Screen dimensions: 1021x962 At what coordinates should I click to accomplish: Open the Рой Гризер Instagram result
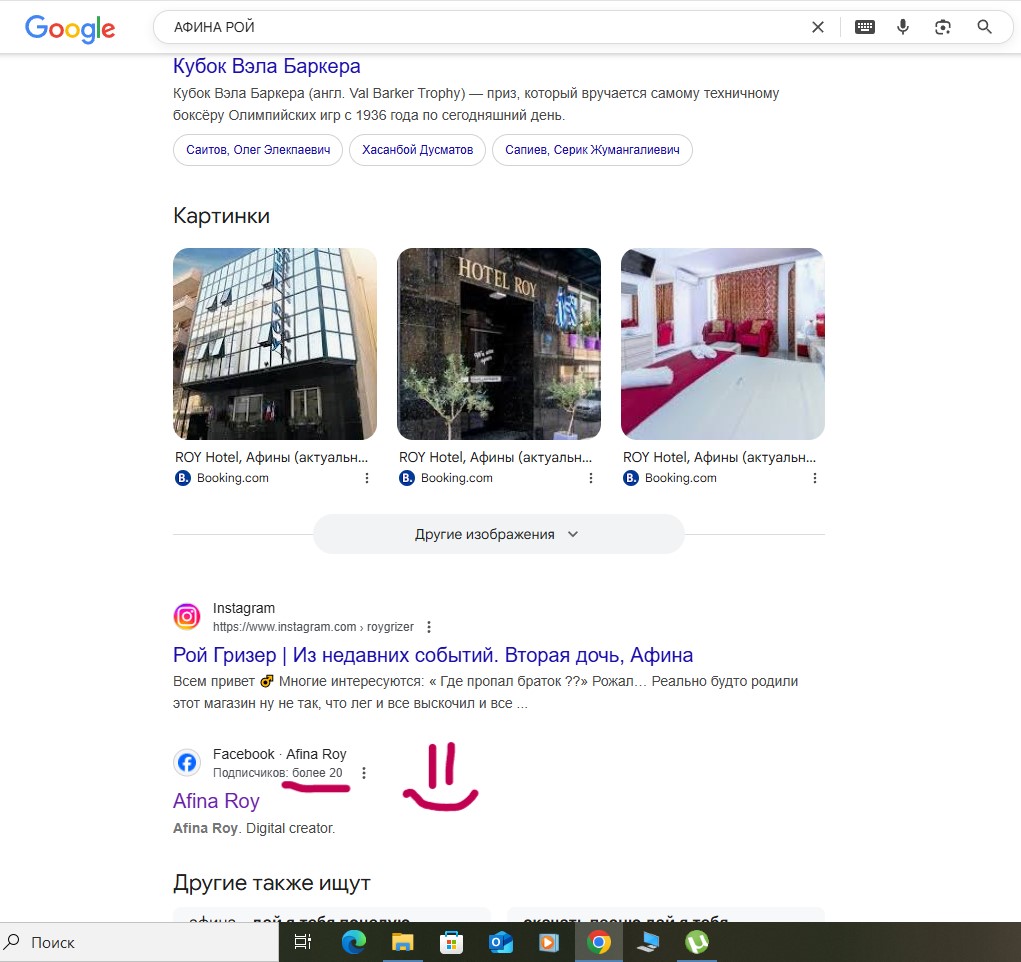point(433,655)
